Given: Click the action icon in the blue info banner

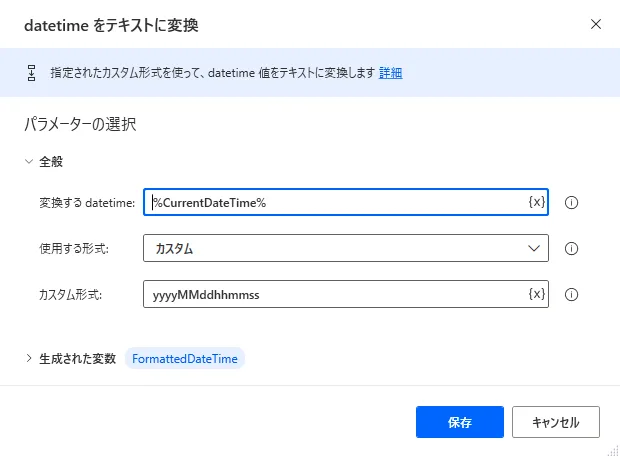Looking at the screenshot, I should click(31, 73).
